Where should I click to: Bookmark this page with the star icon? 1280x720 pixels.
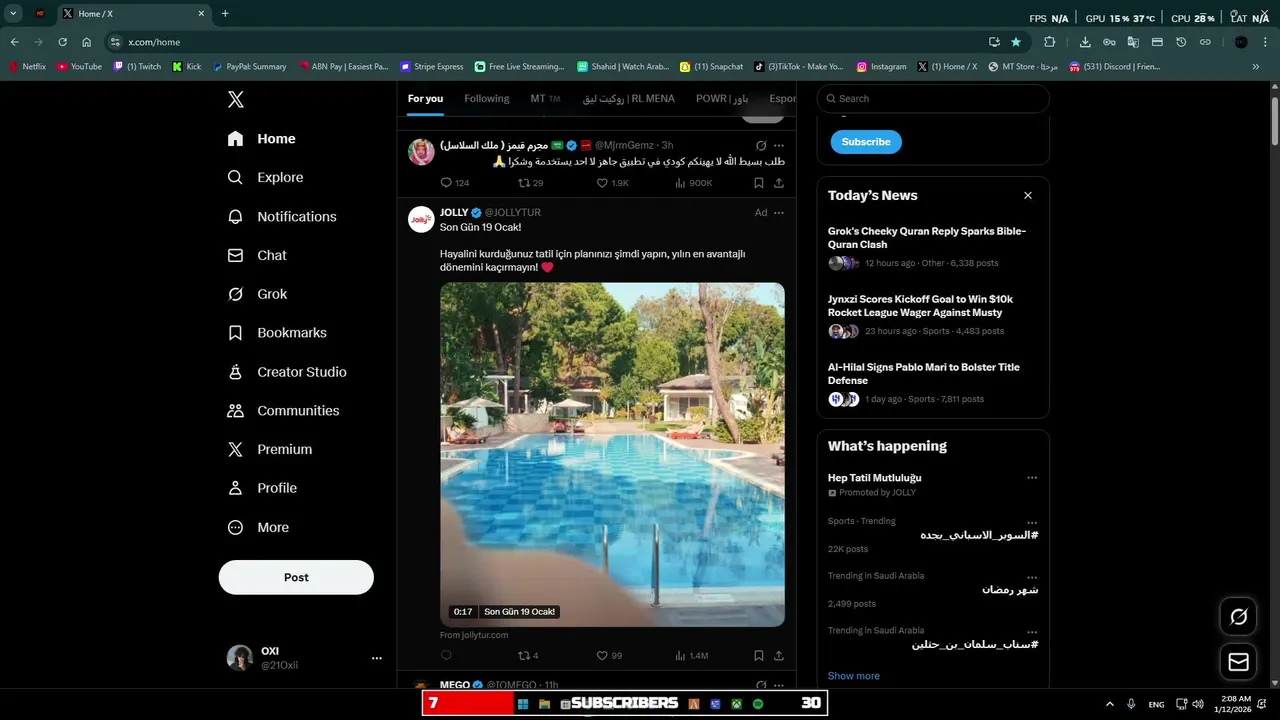1016,42
